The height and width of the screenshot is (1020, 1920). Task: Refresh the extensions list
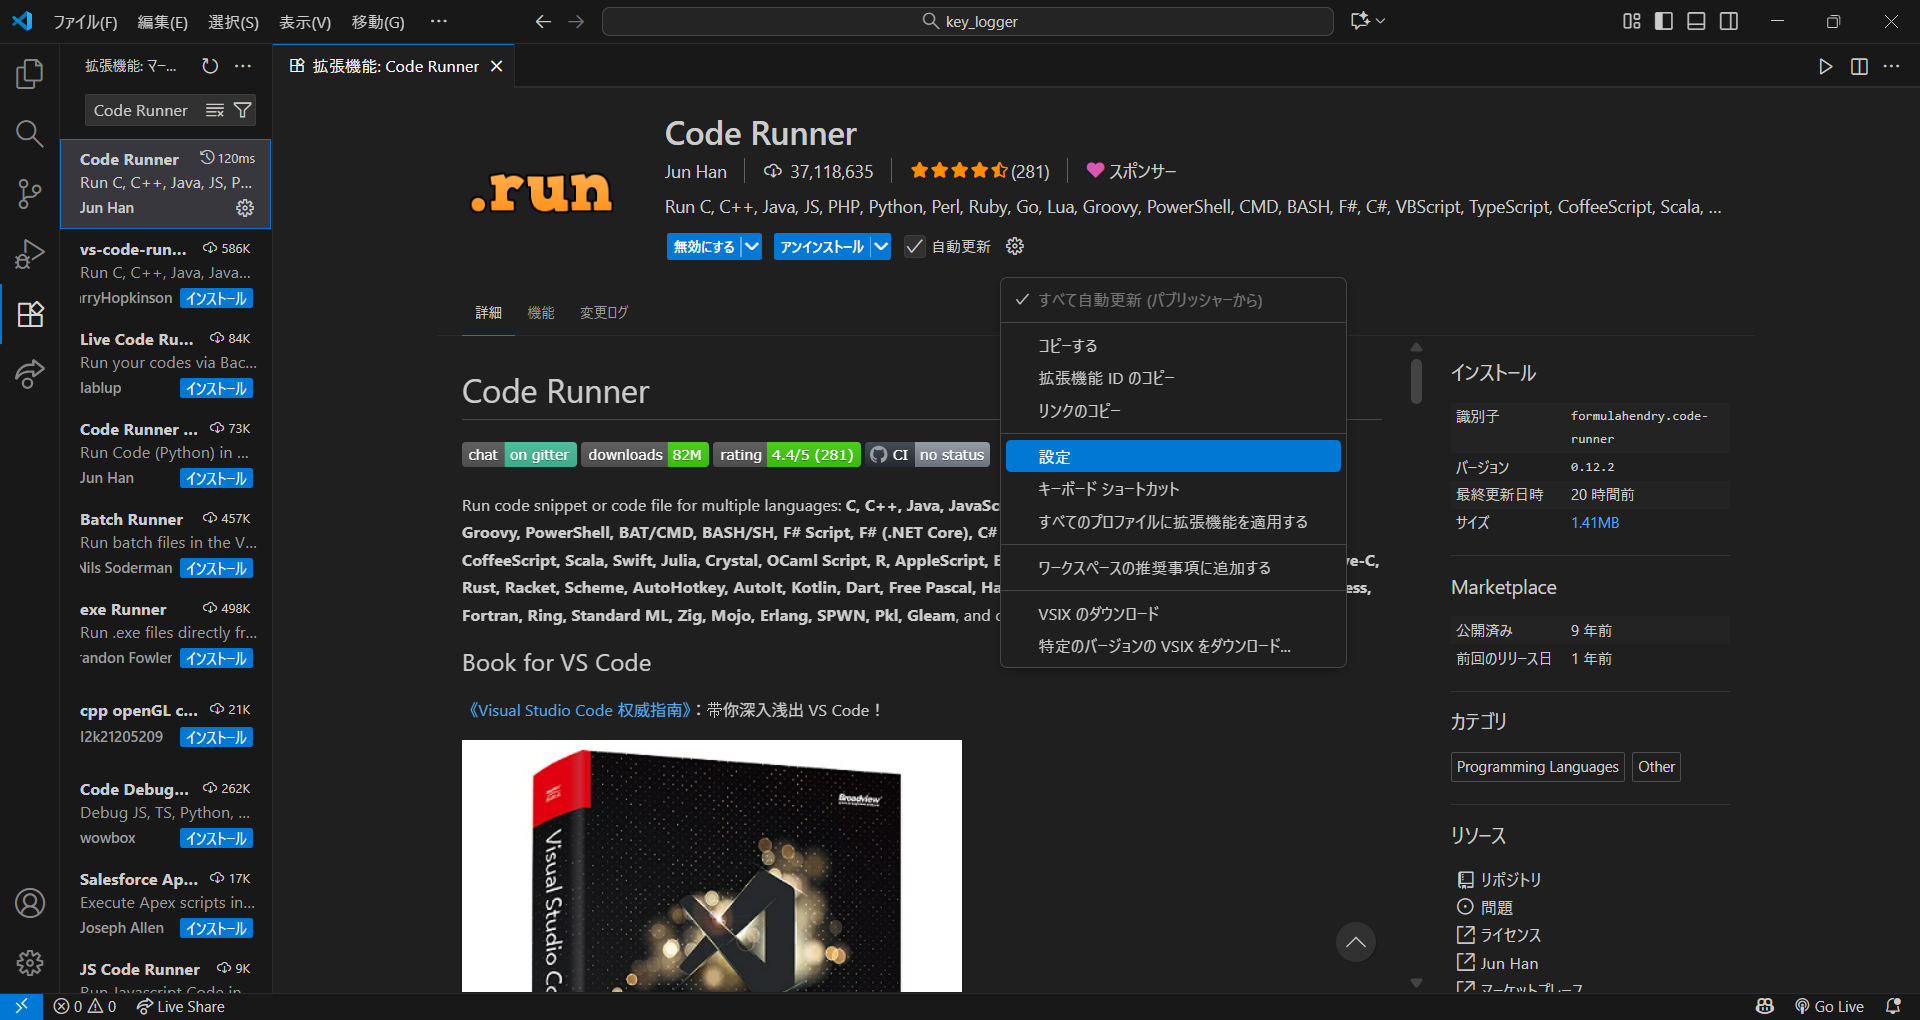pyautogui.click(x=209, y=66)
